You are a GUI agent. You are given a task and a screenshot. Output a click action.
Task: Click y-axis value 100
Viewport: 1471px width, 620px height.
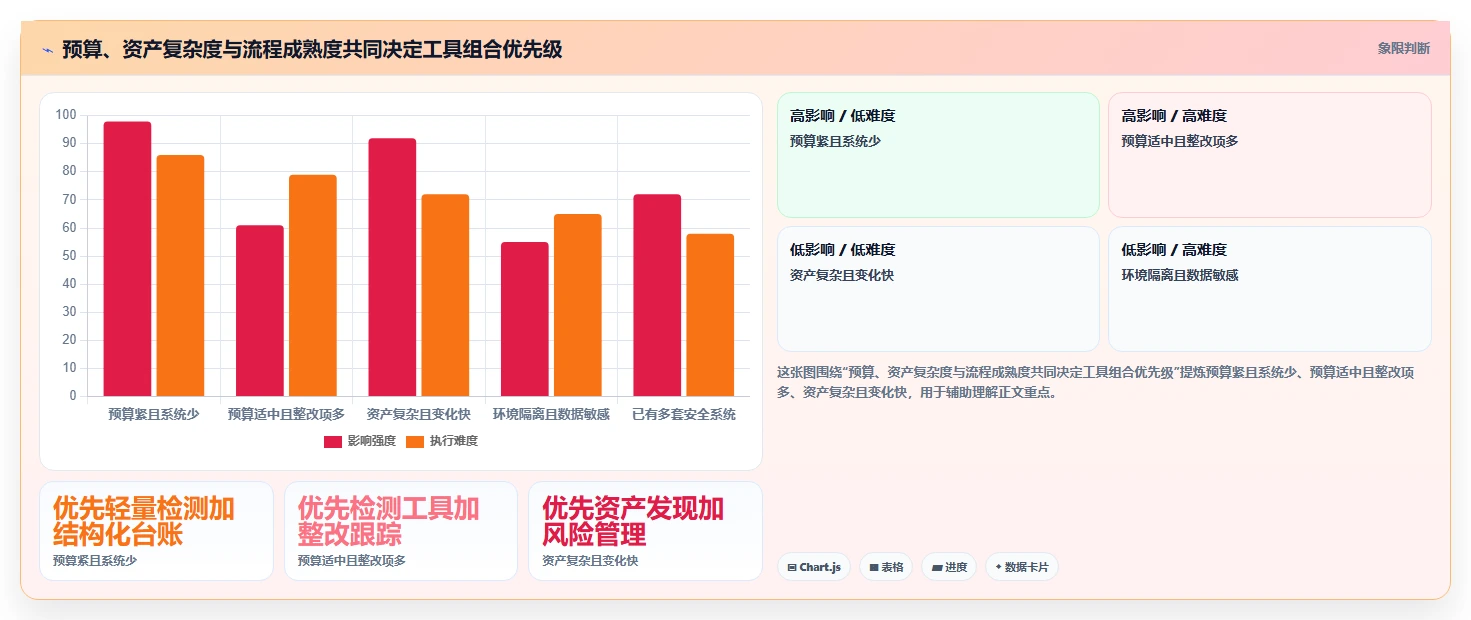(66, 115)
